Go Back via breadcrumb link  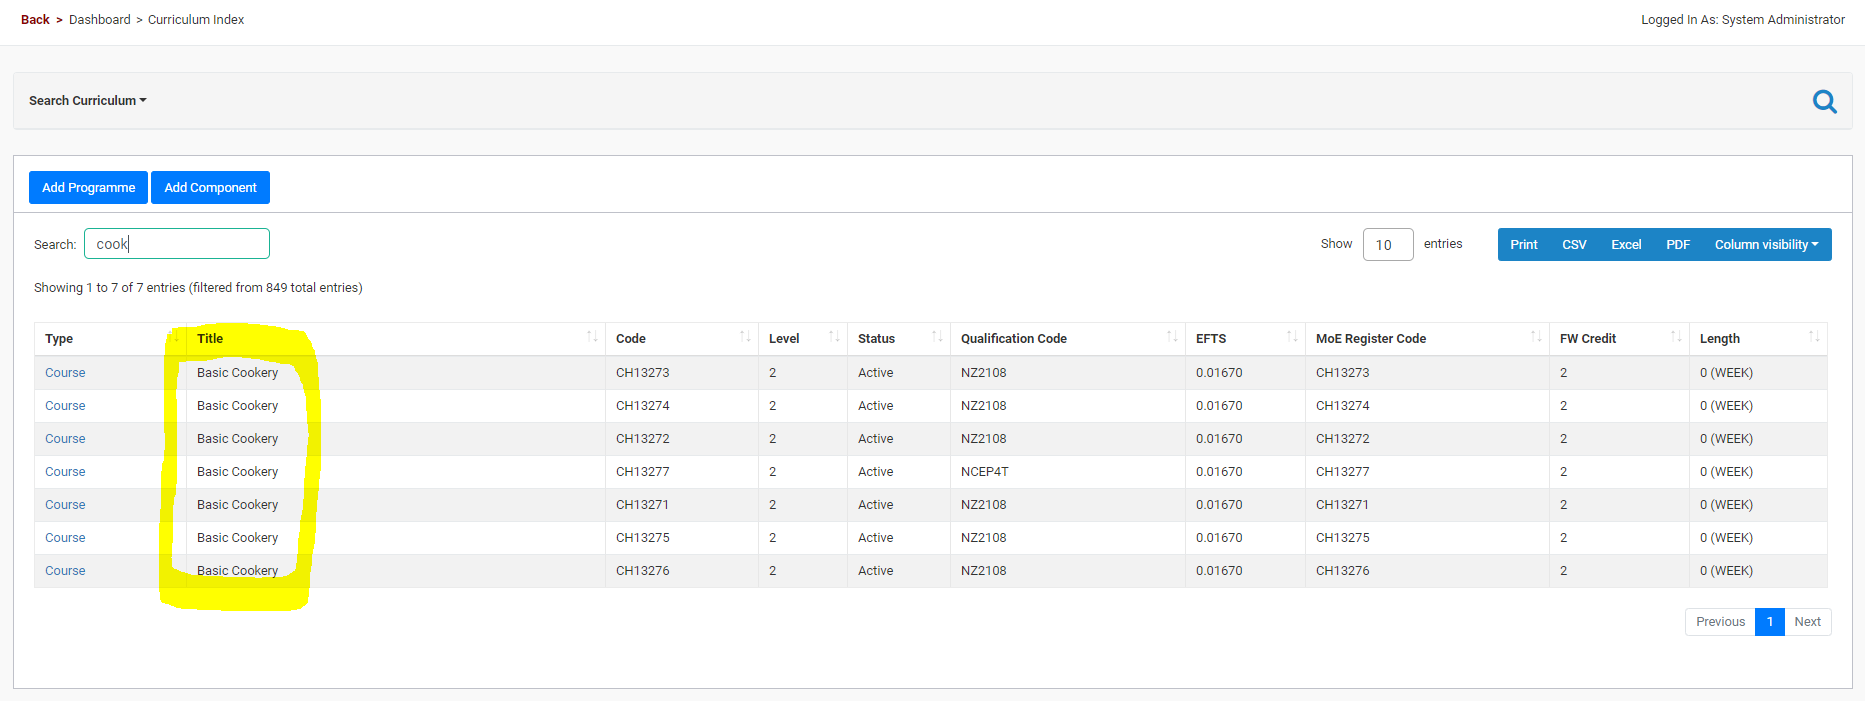tap(35, 20)
